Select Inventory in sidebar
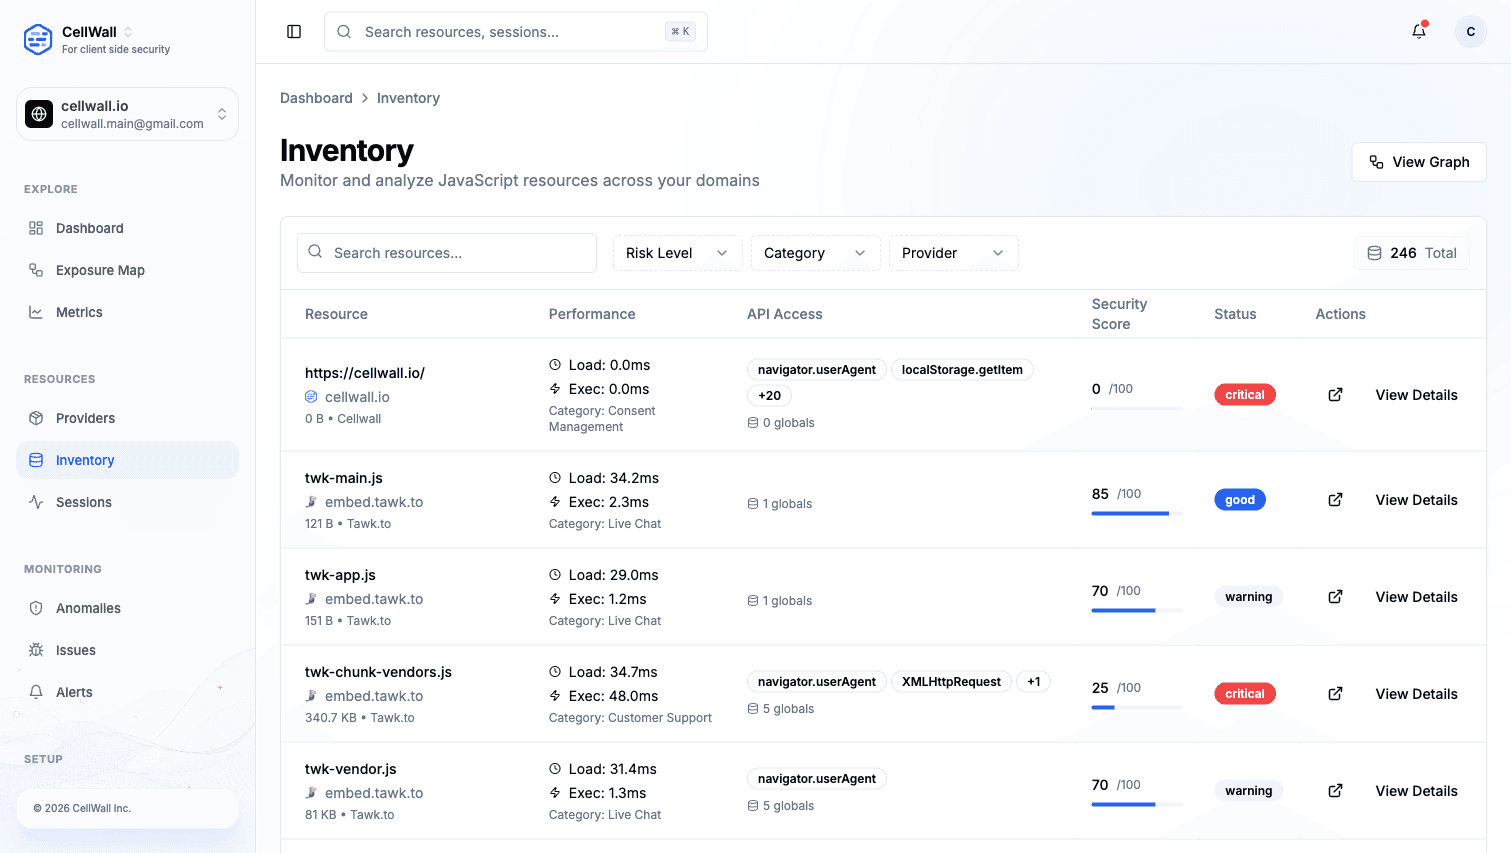The width and height of the screenshot is (1511, 853). [x=127, y=460]
